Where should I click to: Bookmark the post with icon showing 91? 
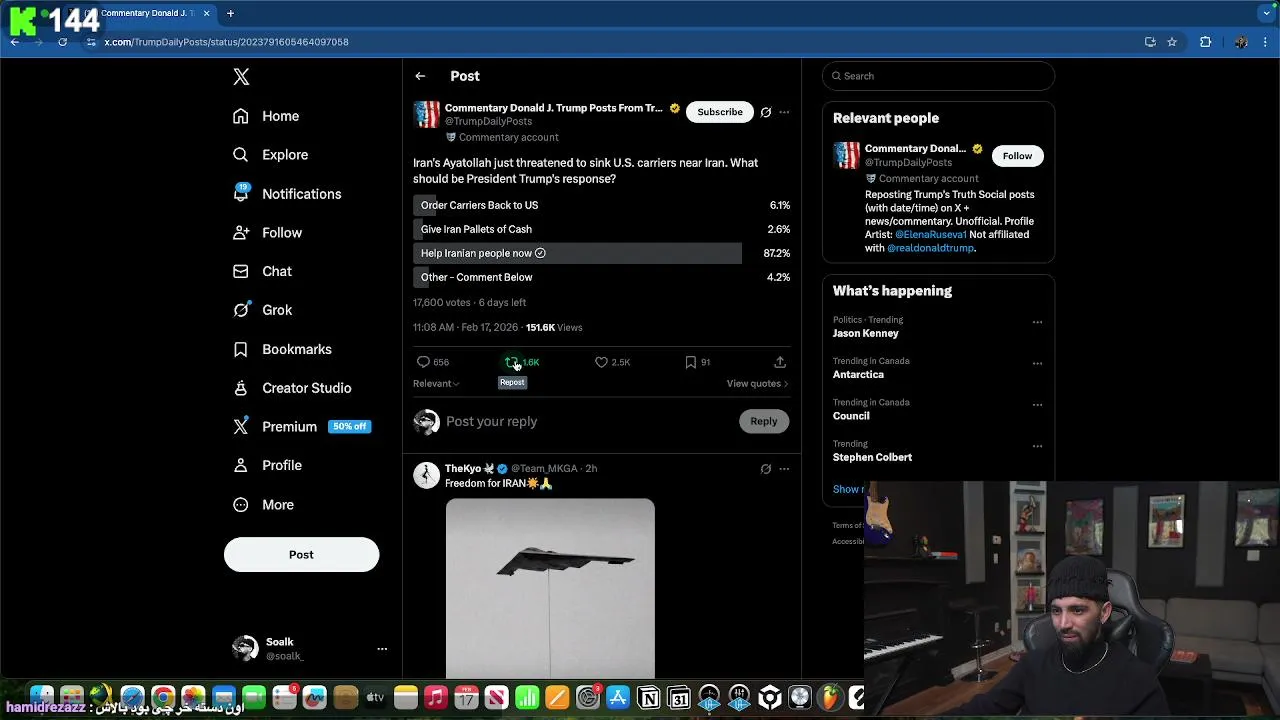click(x=697, y=362)
